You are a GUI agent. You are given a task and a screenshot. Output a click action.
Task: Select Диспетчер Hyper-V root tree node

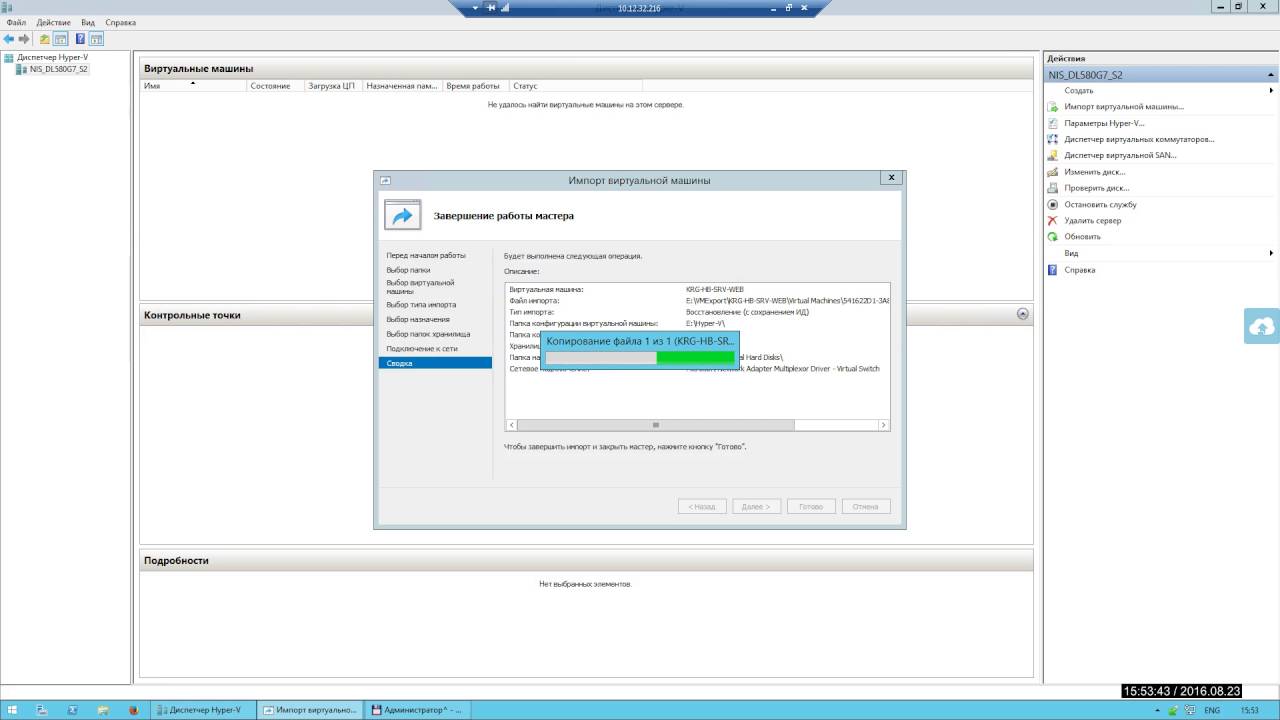(52, 57)
